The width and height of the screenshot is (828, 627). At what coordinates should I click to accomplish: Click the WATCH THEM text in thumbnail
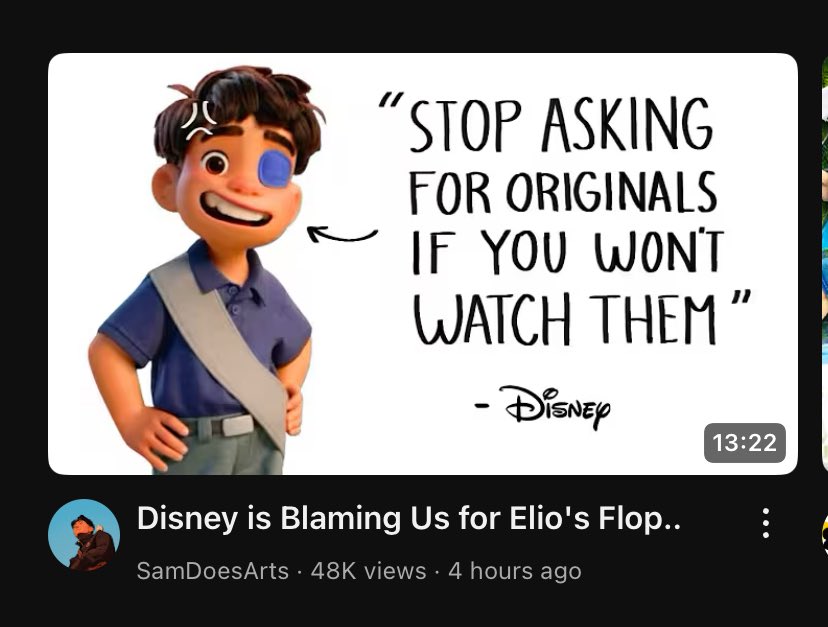[565, 319]
